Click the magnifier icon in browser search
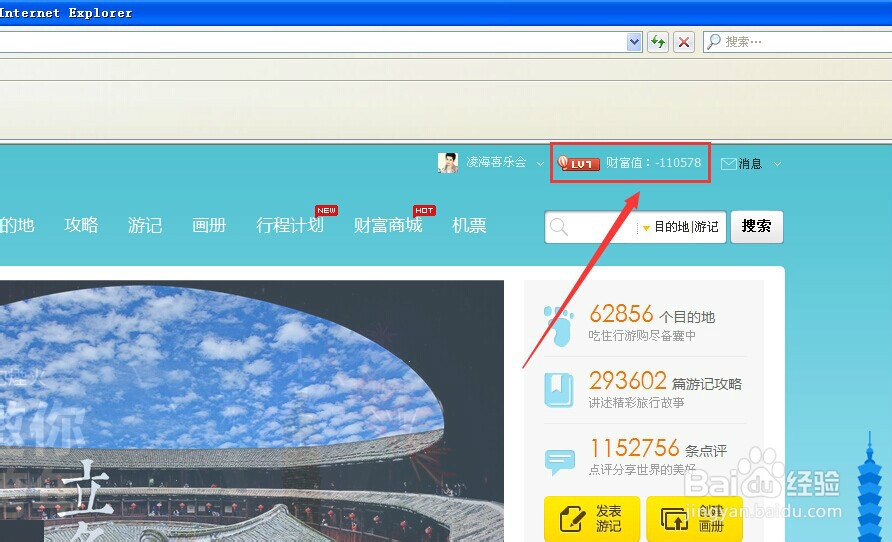The image size is (892, 542). (713, 42)
